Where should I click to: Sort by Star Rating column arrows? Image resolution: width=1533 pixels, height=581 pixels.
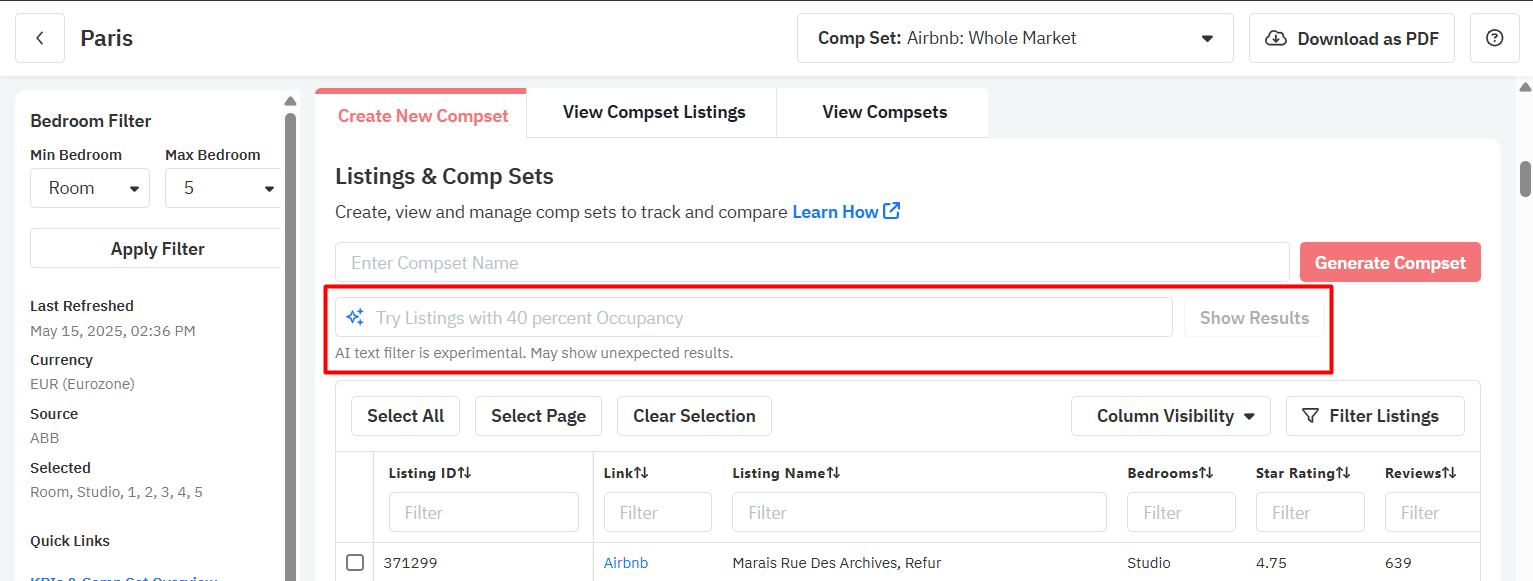pos(1343,473)
